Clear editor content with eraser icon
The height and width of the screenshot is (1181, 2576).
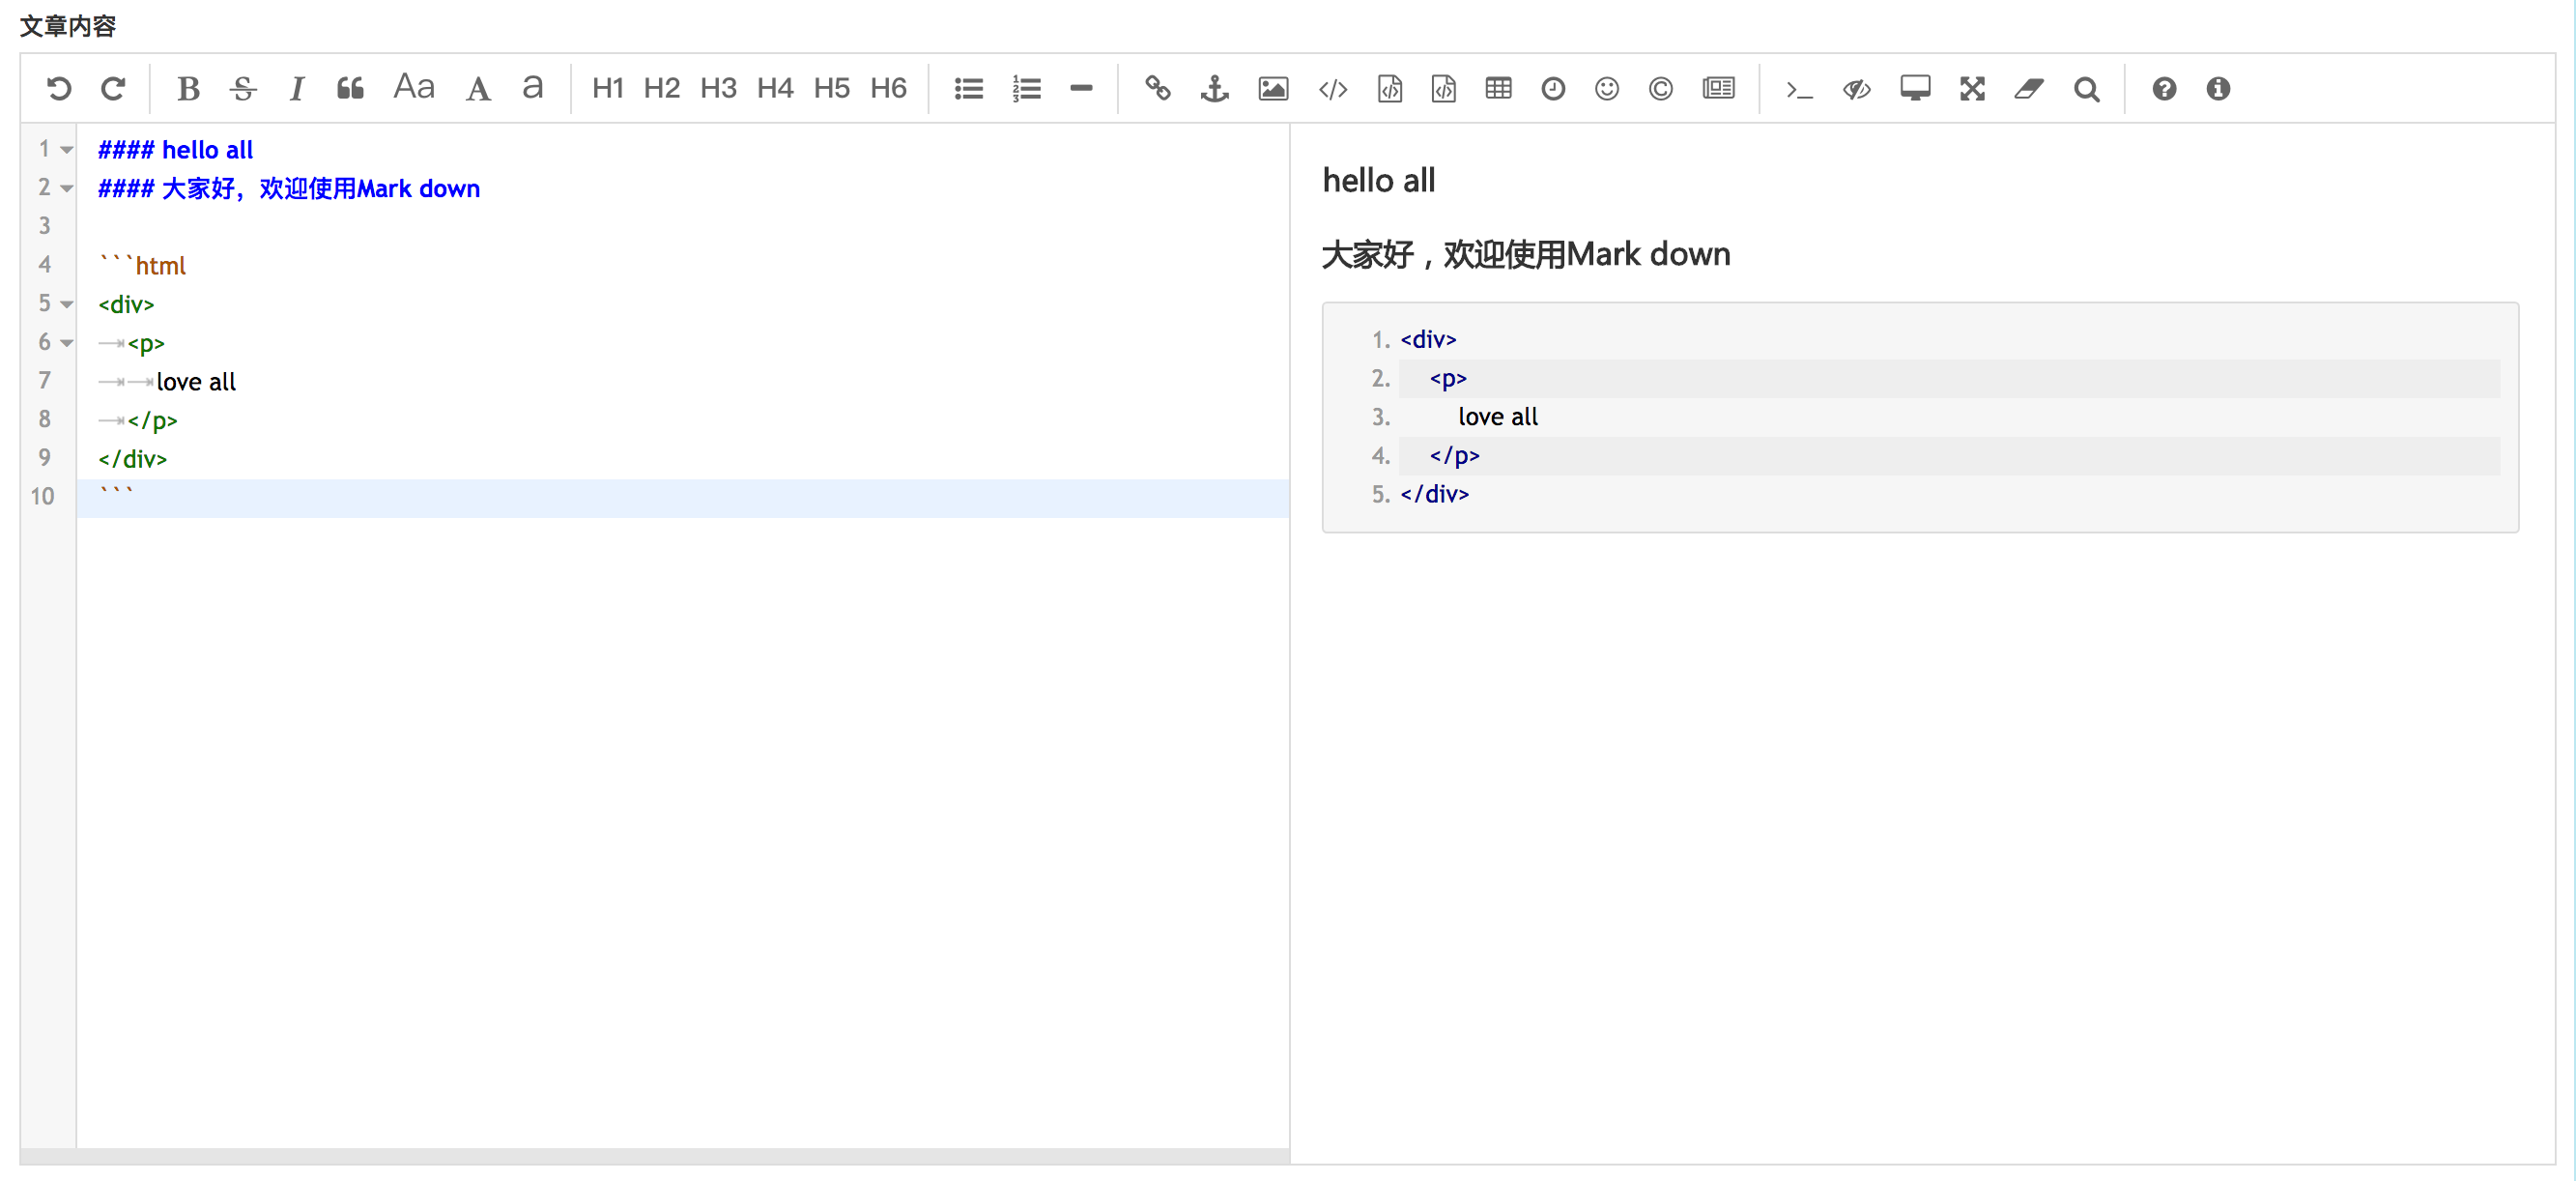2028,89
